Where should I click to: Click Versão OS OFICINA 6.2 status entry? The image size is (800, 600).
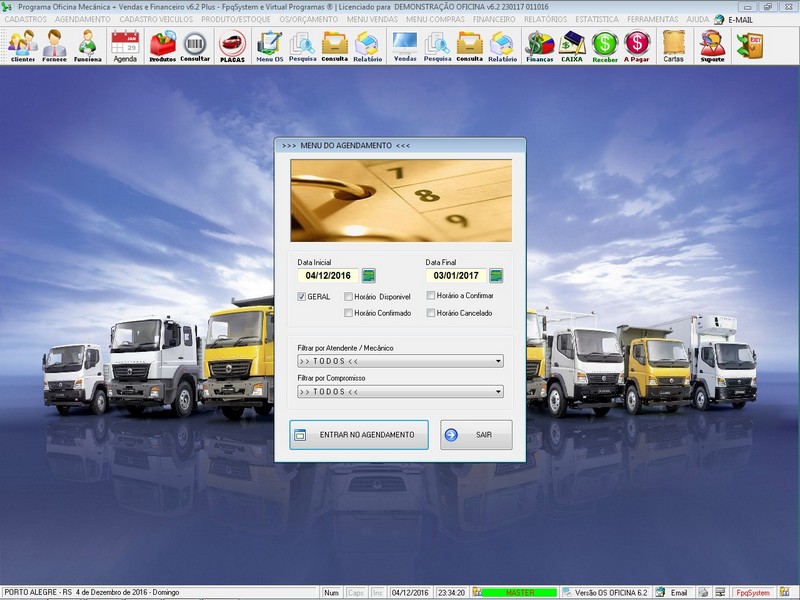point(610,593)
